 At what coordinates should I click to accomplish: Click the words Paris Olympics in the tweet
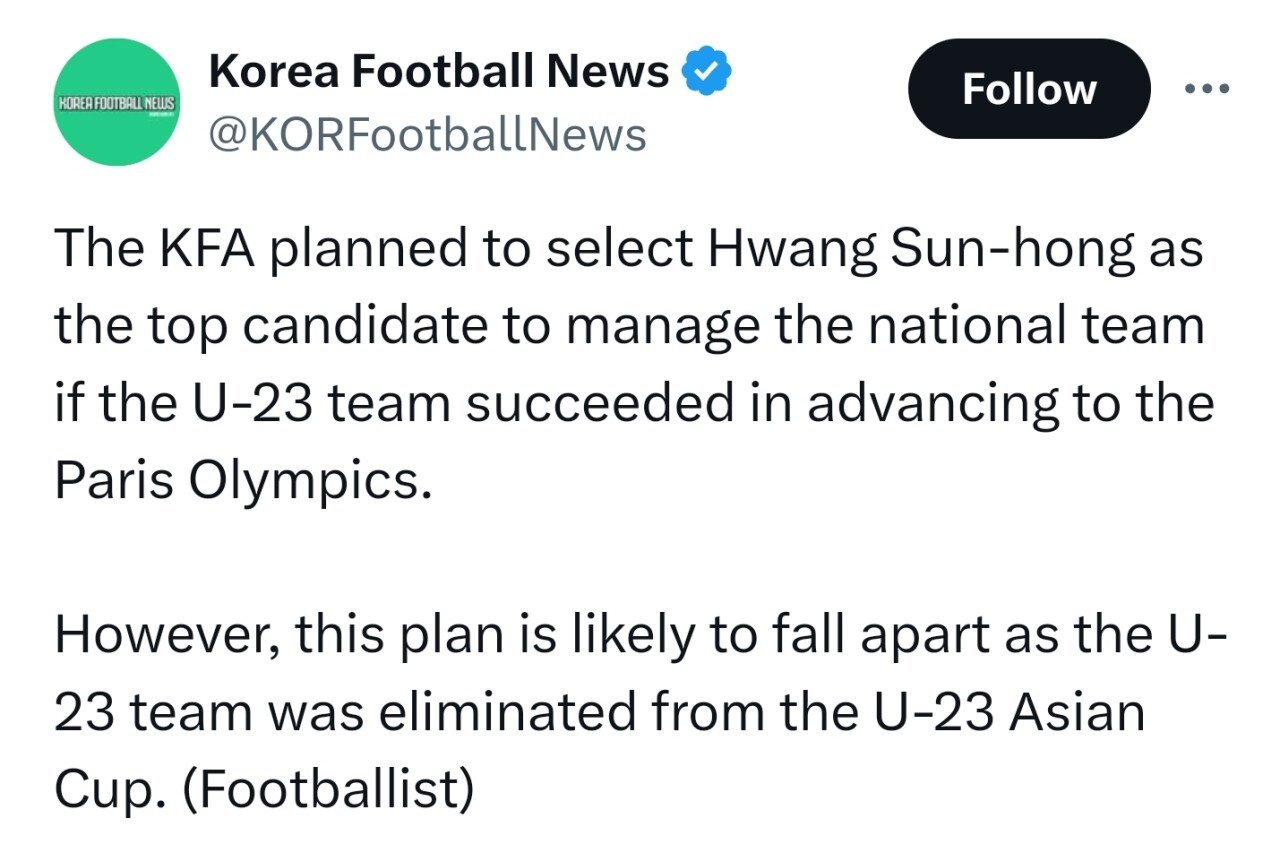point(233,480)
